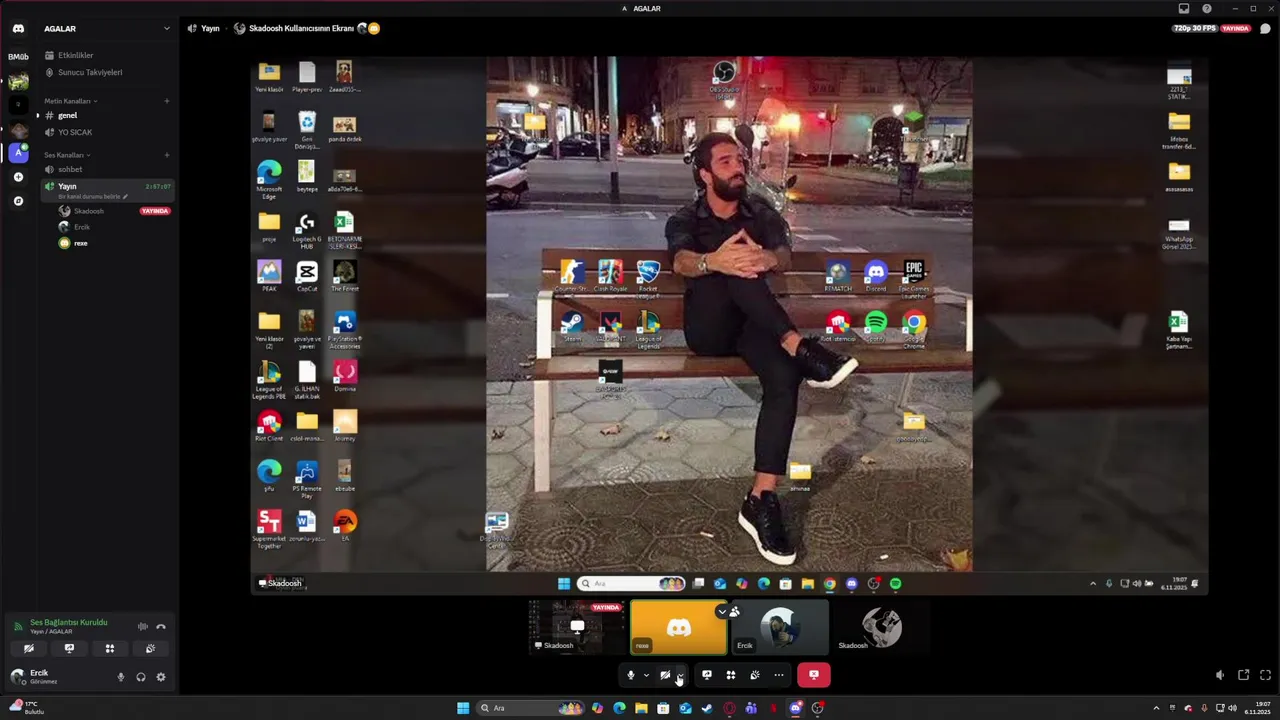The height and width of the screenshot is (720, 1280).
Task: Open rexe in the voice member list
Action: point(113,243)
